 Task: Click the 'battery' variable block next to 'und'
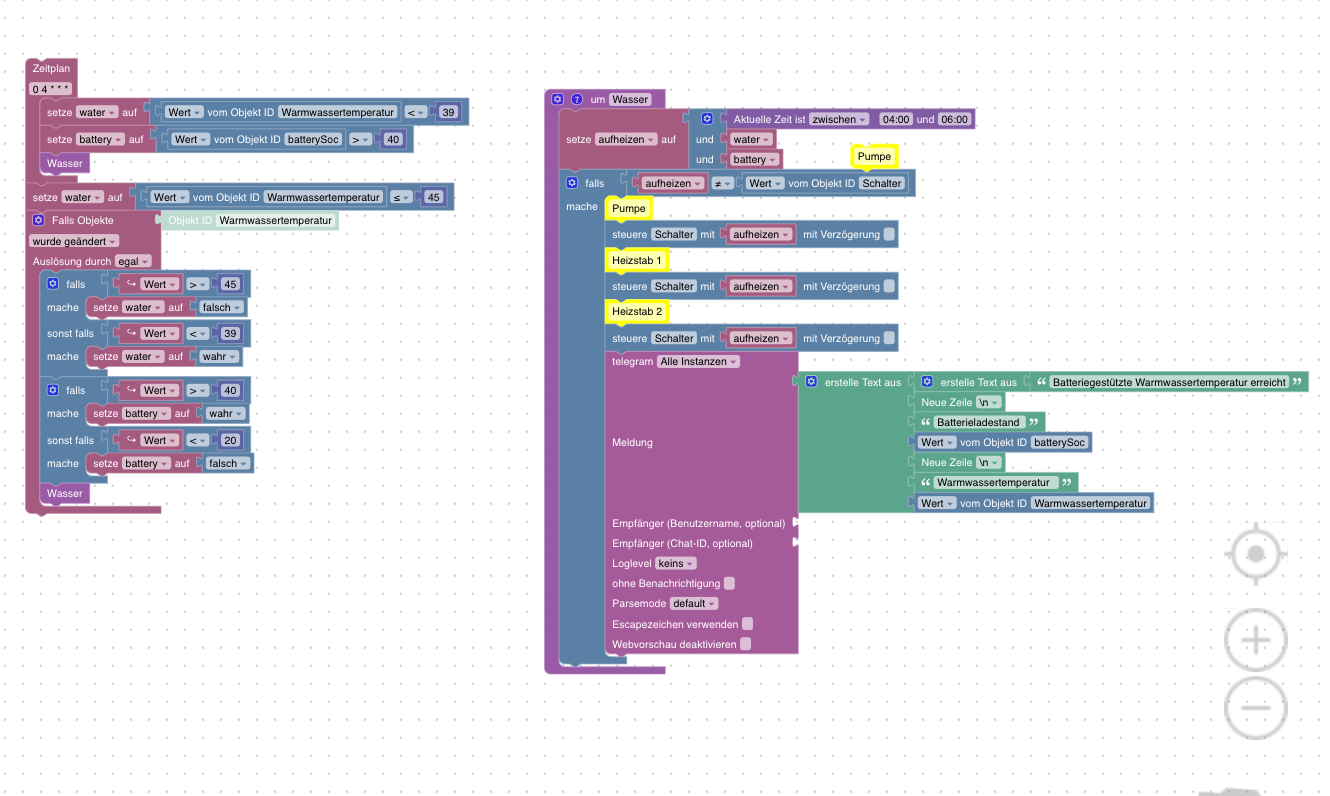point(754,159)
